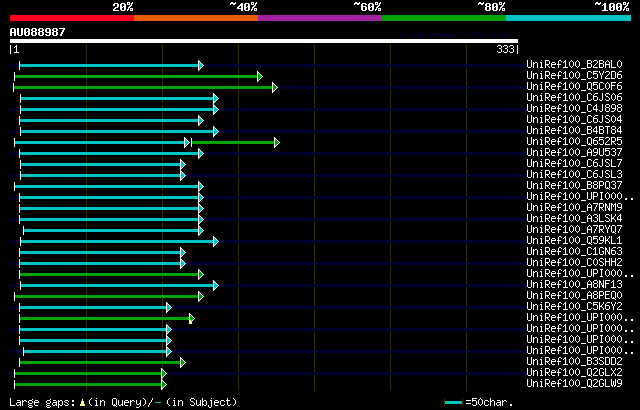Click the cyan alignment bar for B8PQ37
Viewport: 640px width, 410px height.
[107, 186]
